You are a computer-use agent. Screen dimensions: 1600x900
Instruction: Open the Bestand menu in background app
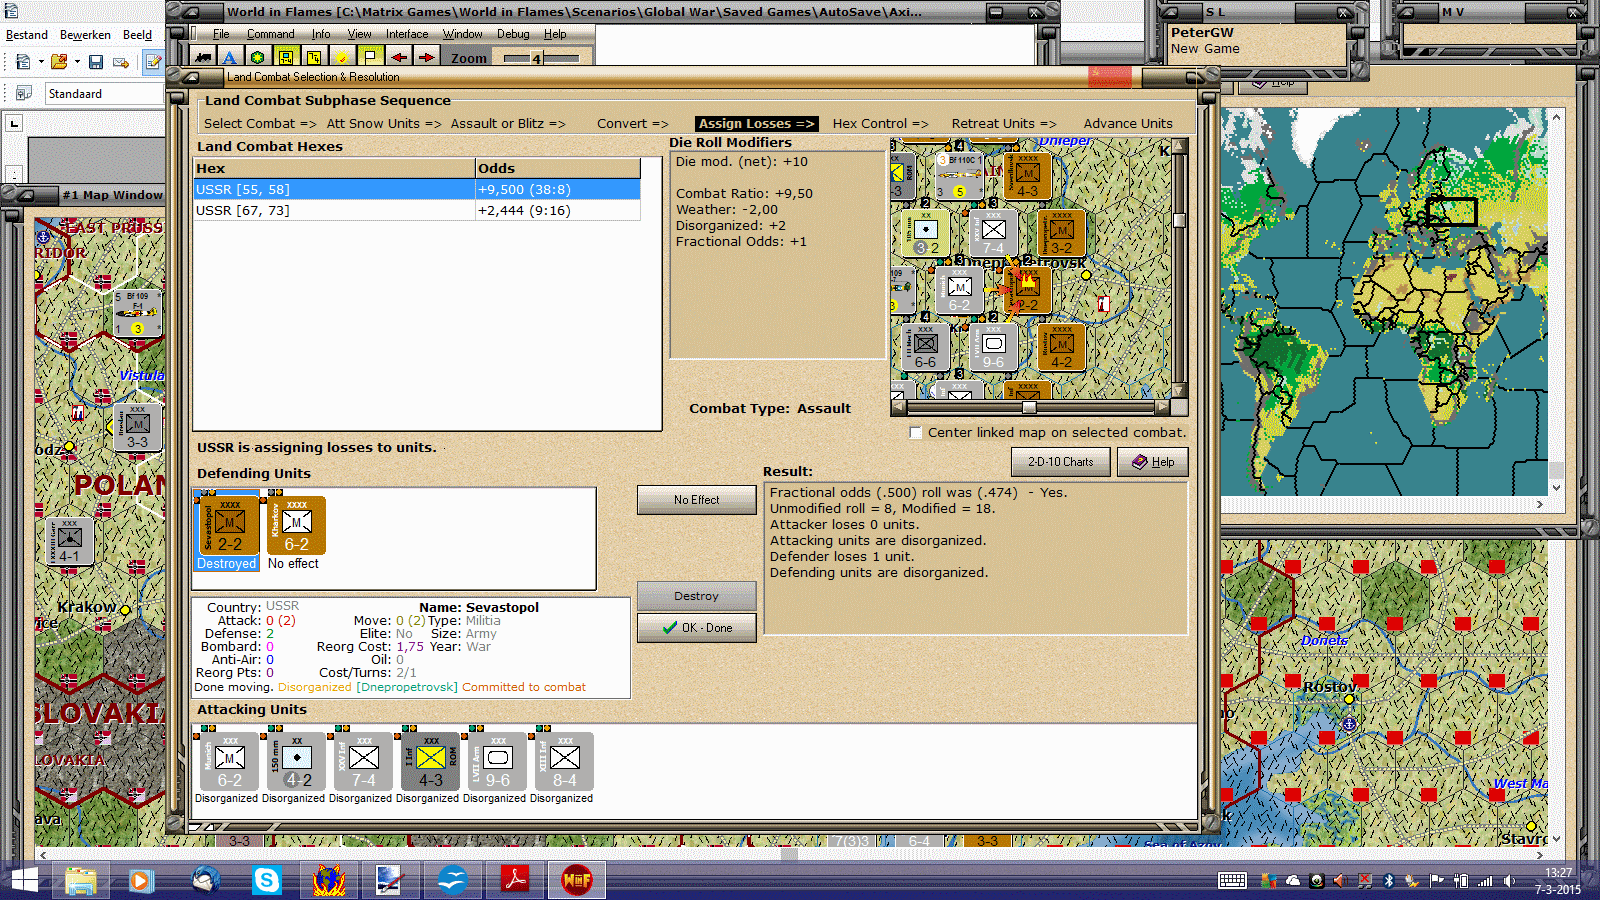[27, 35]
